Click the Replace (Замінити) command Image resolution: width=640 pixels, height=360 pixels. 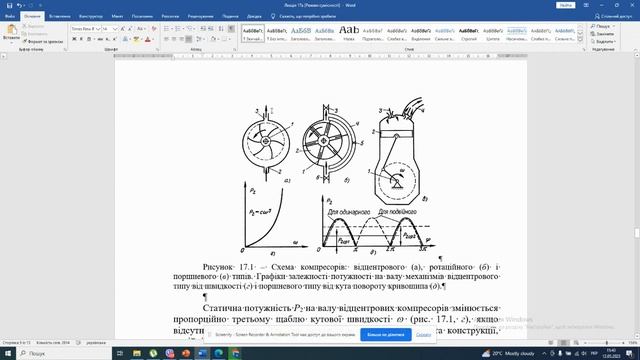click(602, 34)
